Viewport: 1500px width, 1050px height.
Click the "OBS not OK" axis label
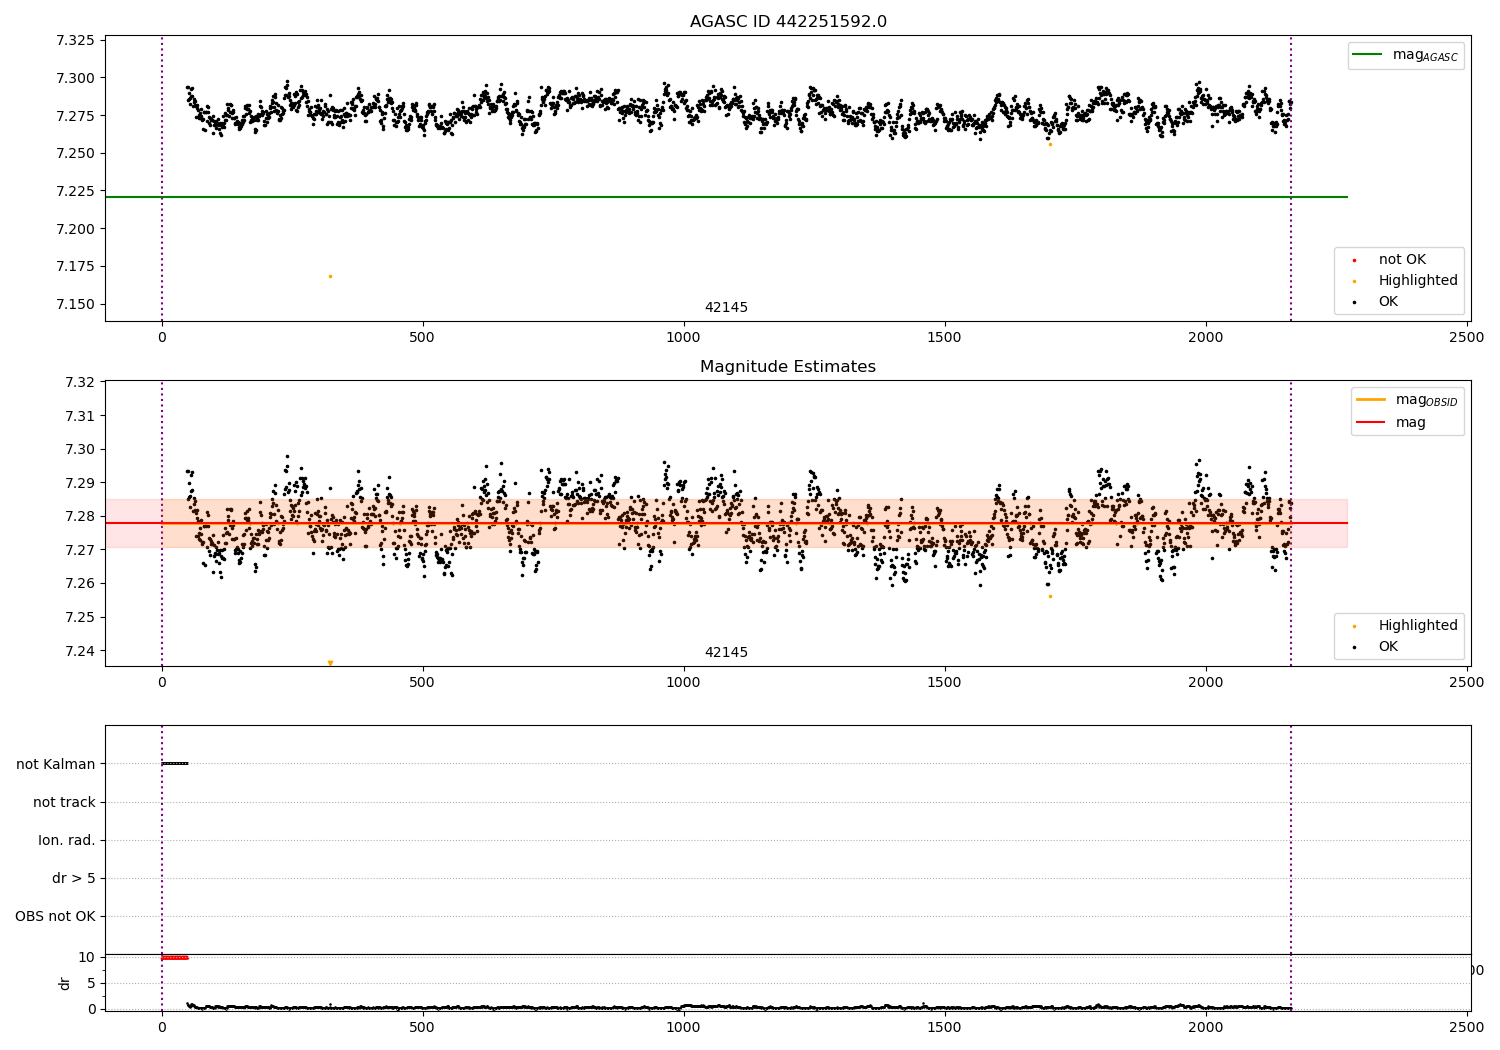[x=55, y=916]
